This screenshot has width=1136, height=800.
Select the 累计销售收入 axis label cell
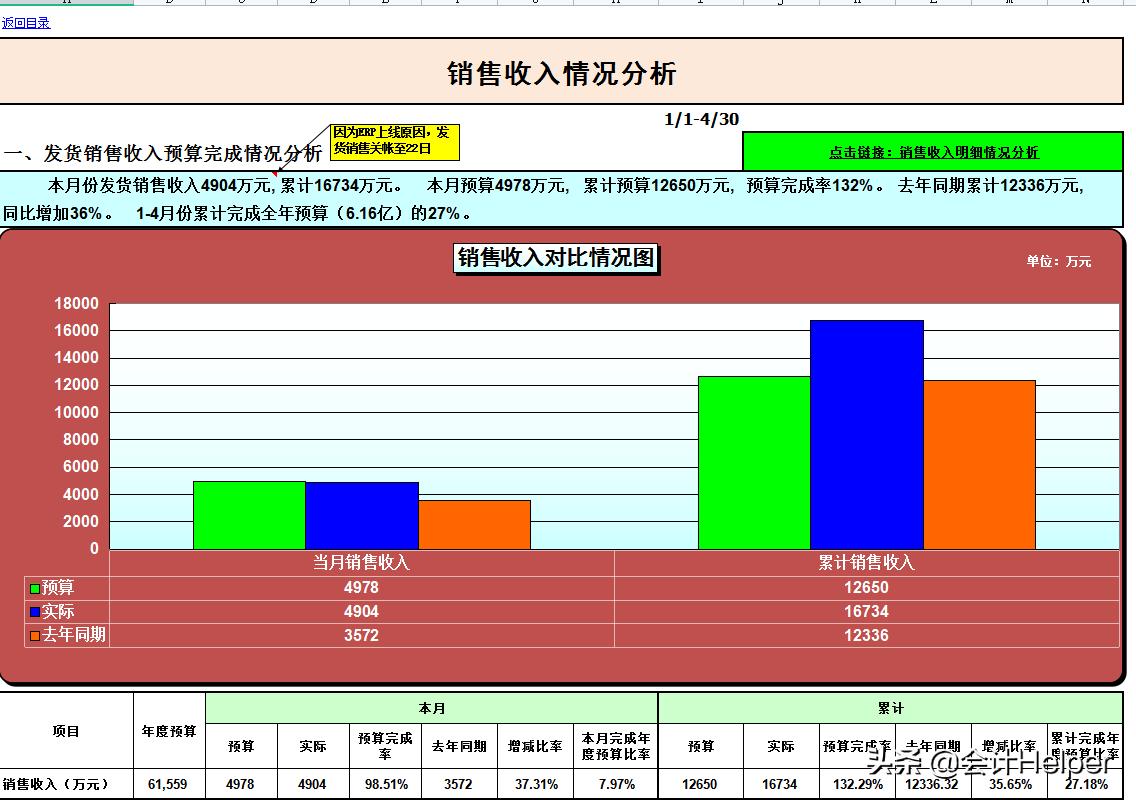coord(866,562)
